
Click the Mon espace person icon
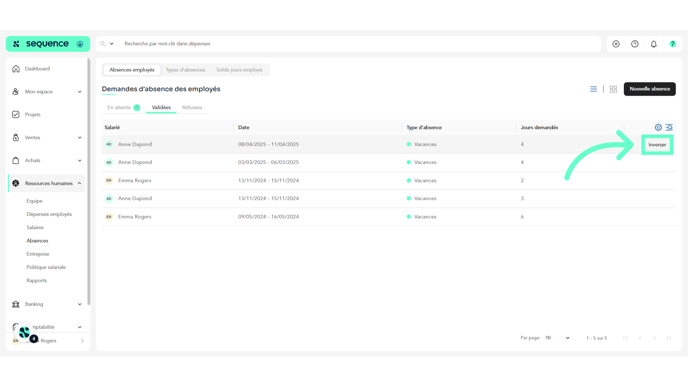click(16, 92)
